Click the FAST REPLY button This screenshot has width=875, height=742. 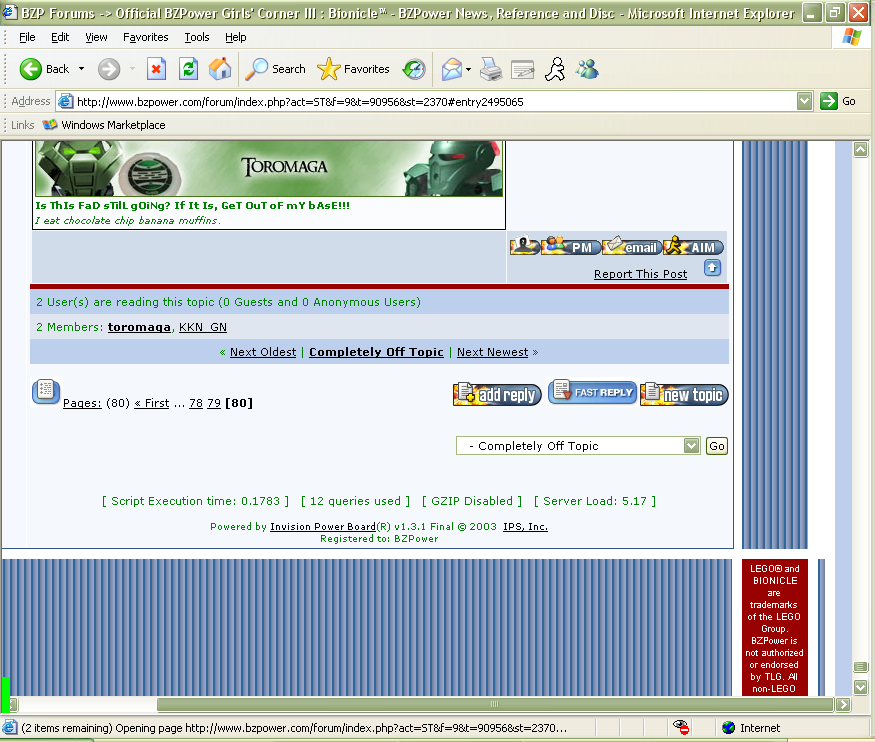[592, 392]
